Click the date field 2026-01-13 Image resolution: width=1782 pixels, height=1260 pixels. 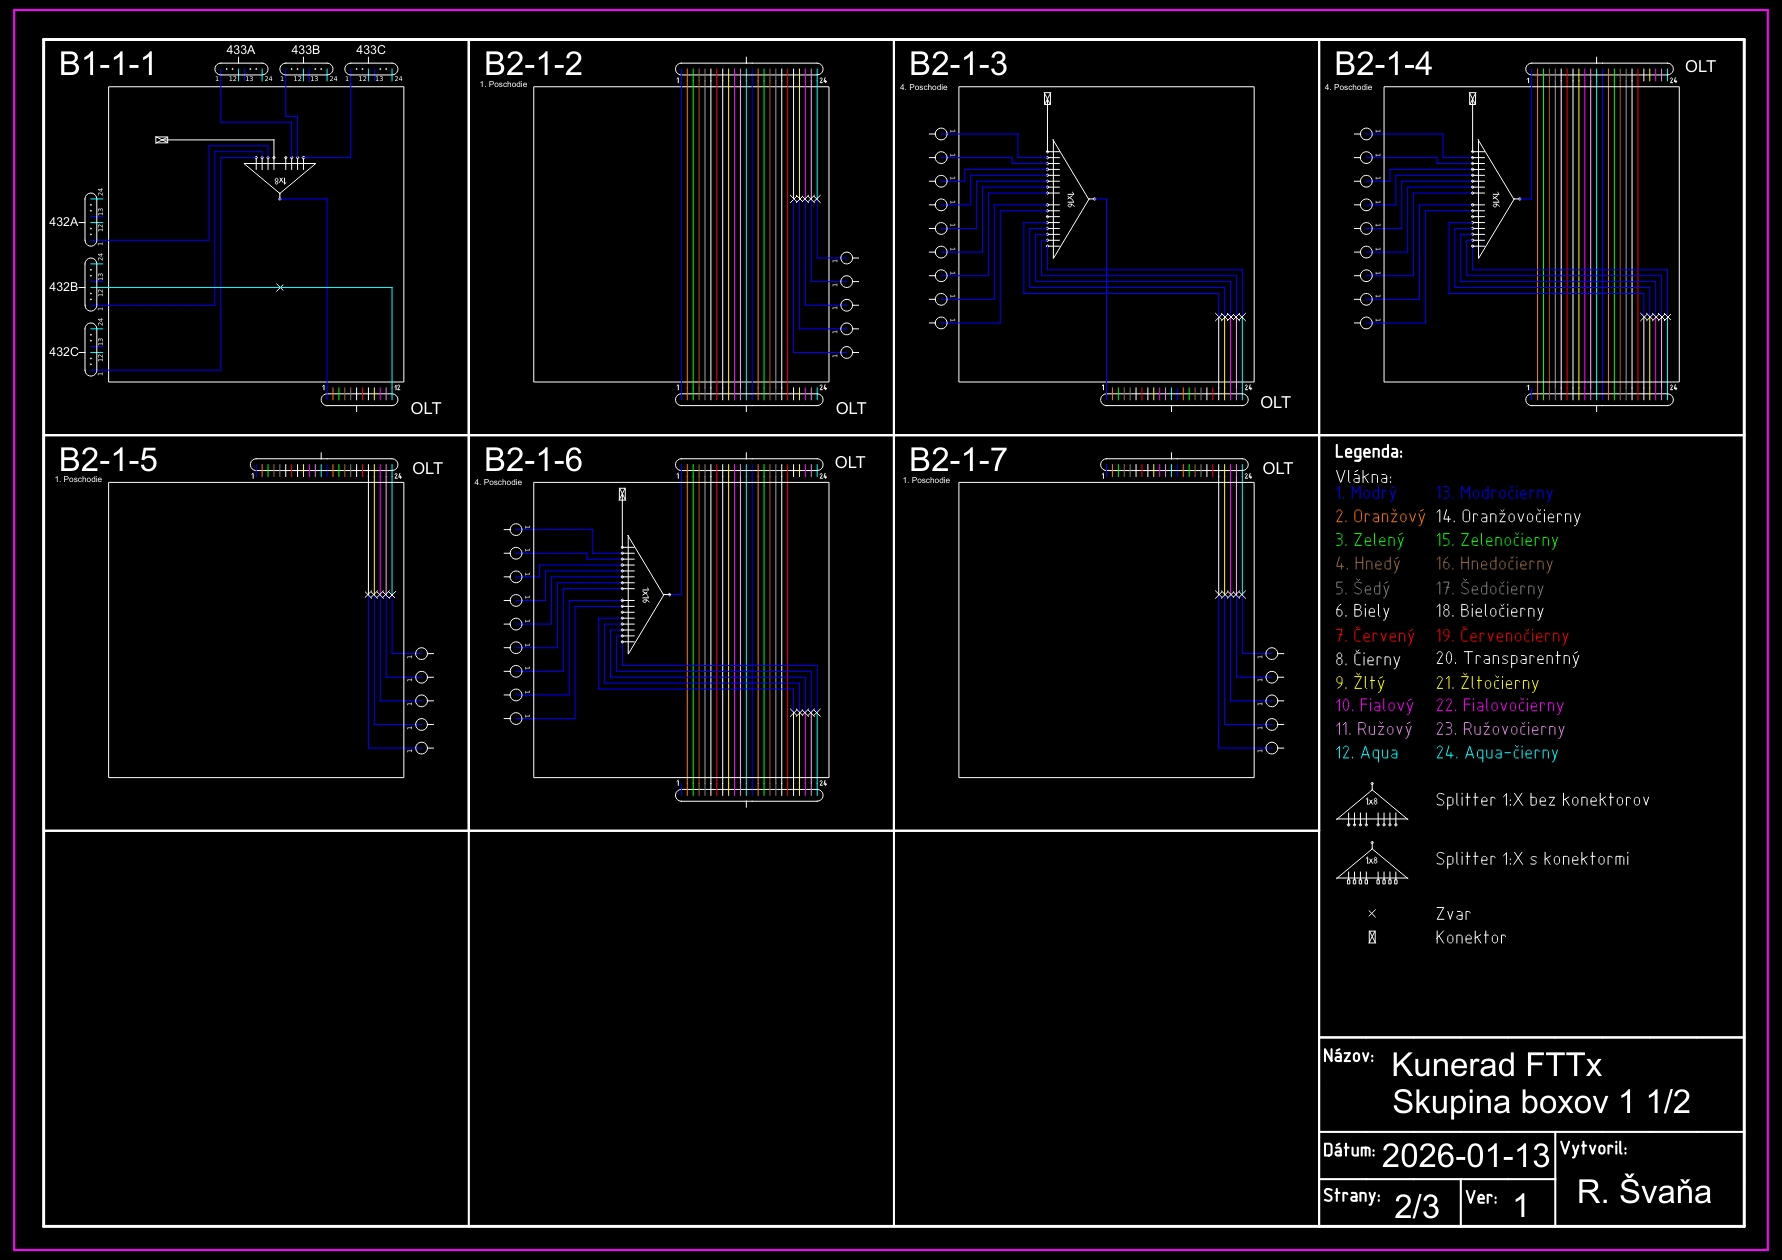click(x=1465, y=1156)
